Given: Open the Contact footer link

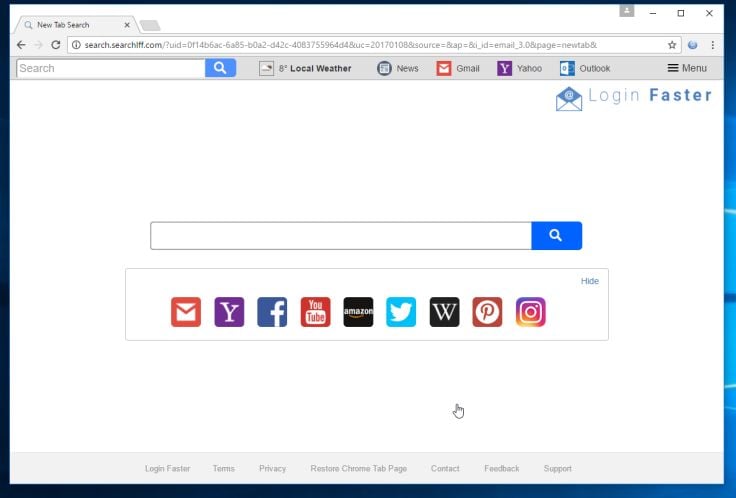Looking at the screenshot, I should (x=445, y=468).
